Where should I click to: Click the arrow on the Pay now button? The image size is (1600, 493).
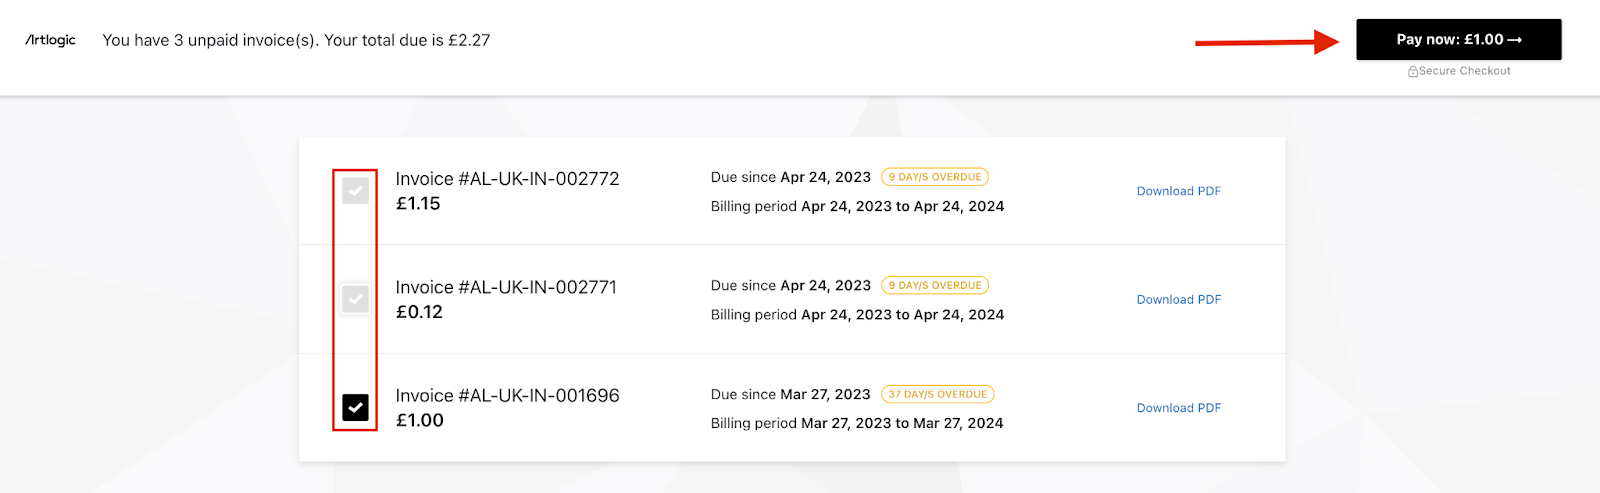coord(1514,40)
